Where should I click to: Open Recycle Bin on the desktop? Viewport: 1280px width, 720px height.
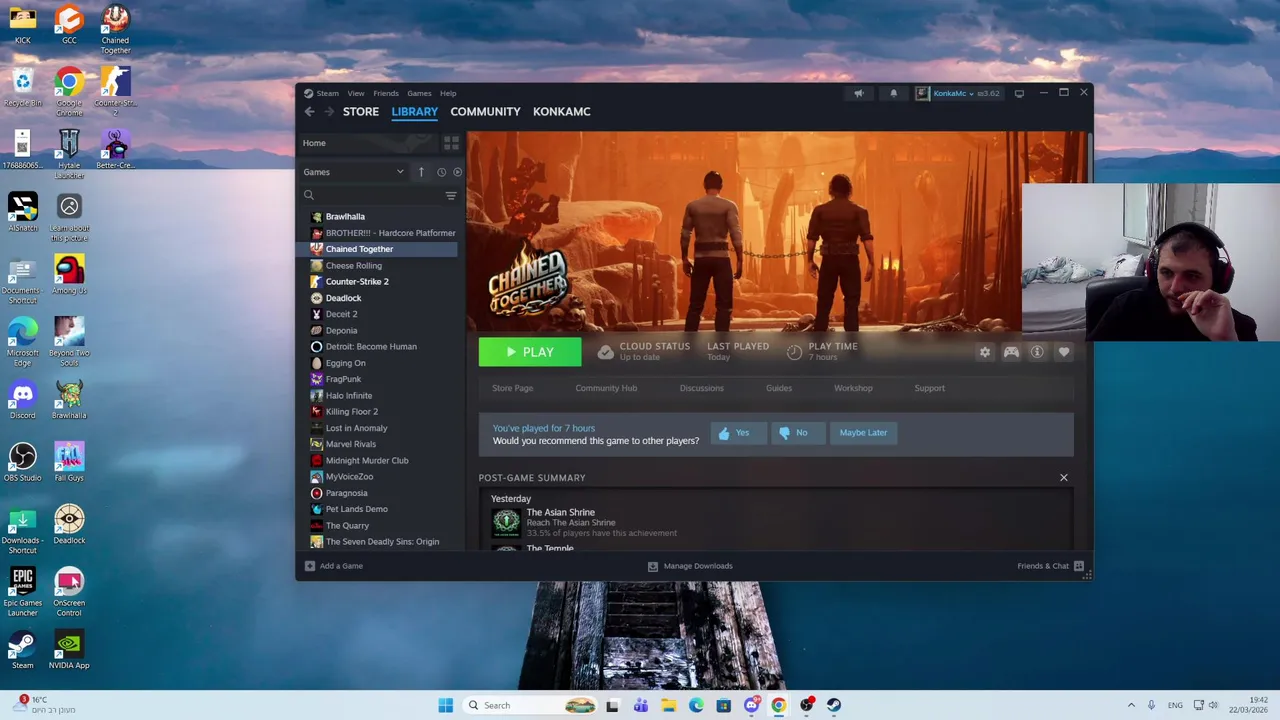point(22,87)
